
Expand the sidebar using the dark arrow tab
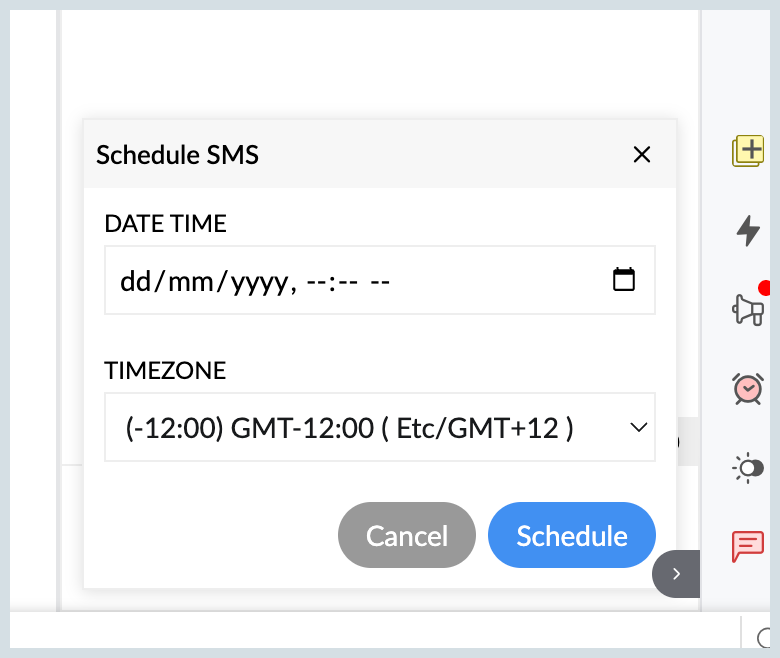coord(677,574)
